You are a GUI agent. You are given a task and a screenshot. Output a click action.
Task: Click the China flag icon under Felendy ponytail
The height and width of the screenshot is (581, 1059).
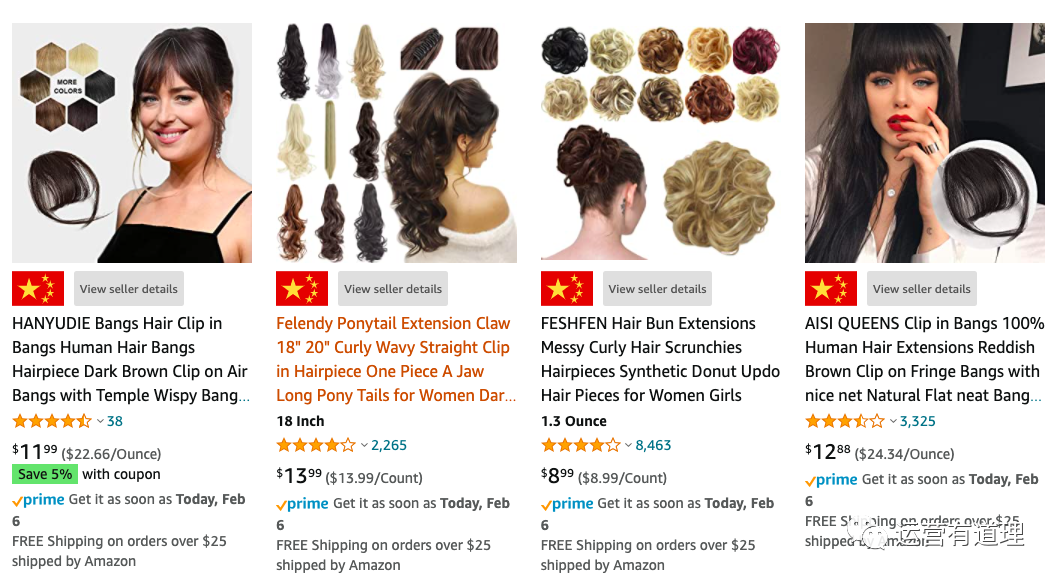[x=302, y=288]
